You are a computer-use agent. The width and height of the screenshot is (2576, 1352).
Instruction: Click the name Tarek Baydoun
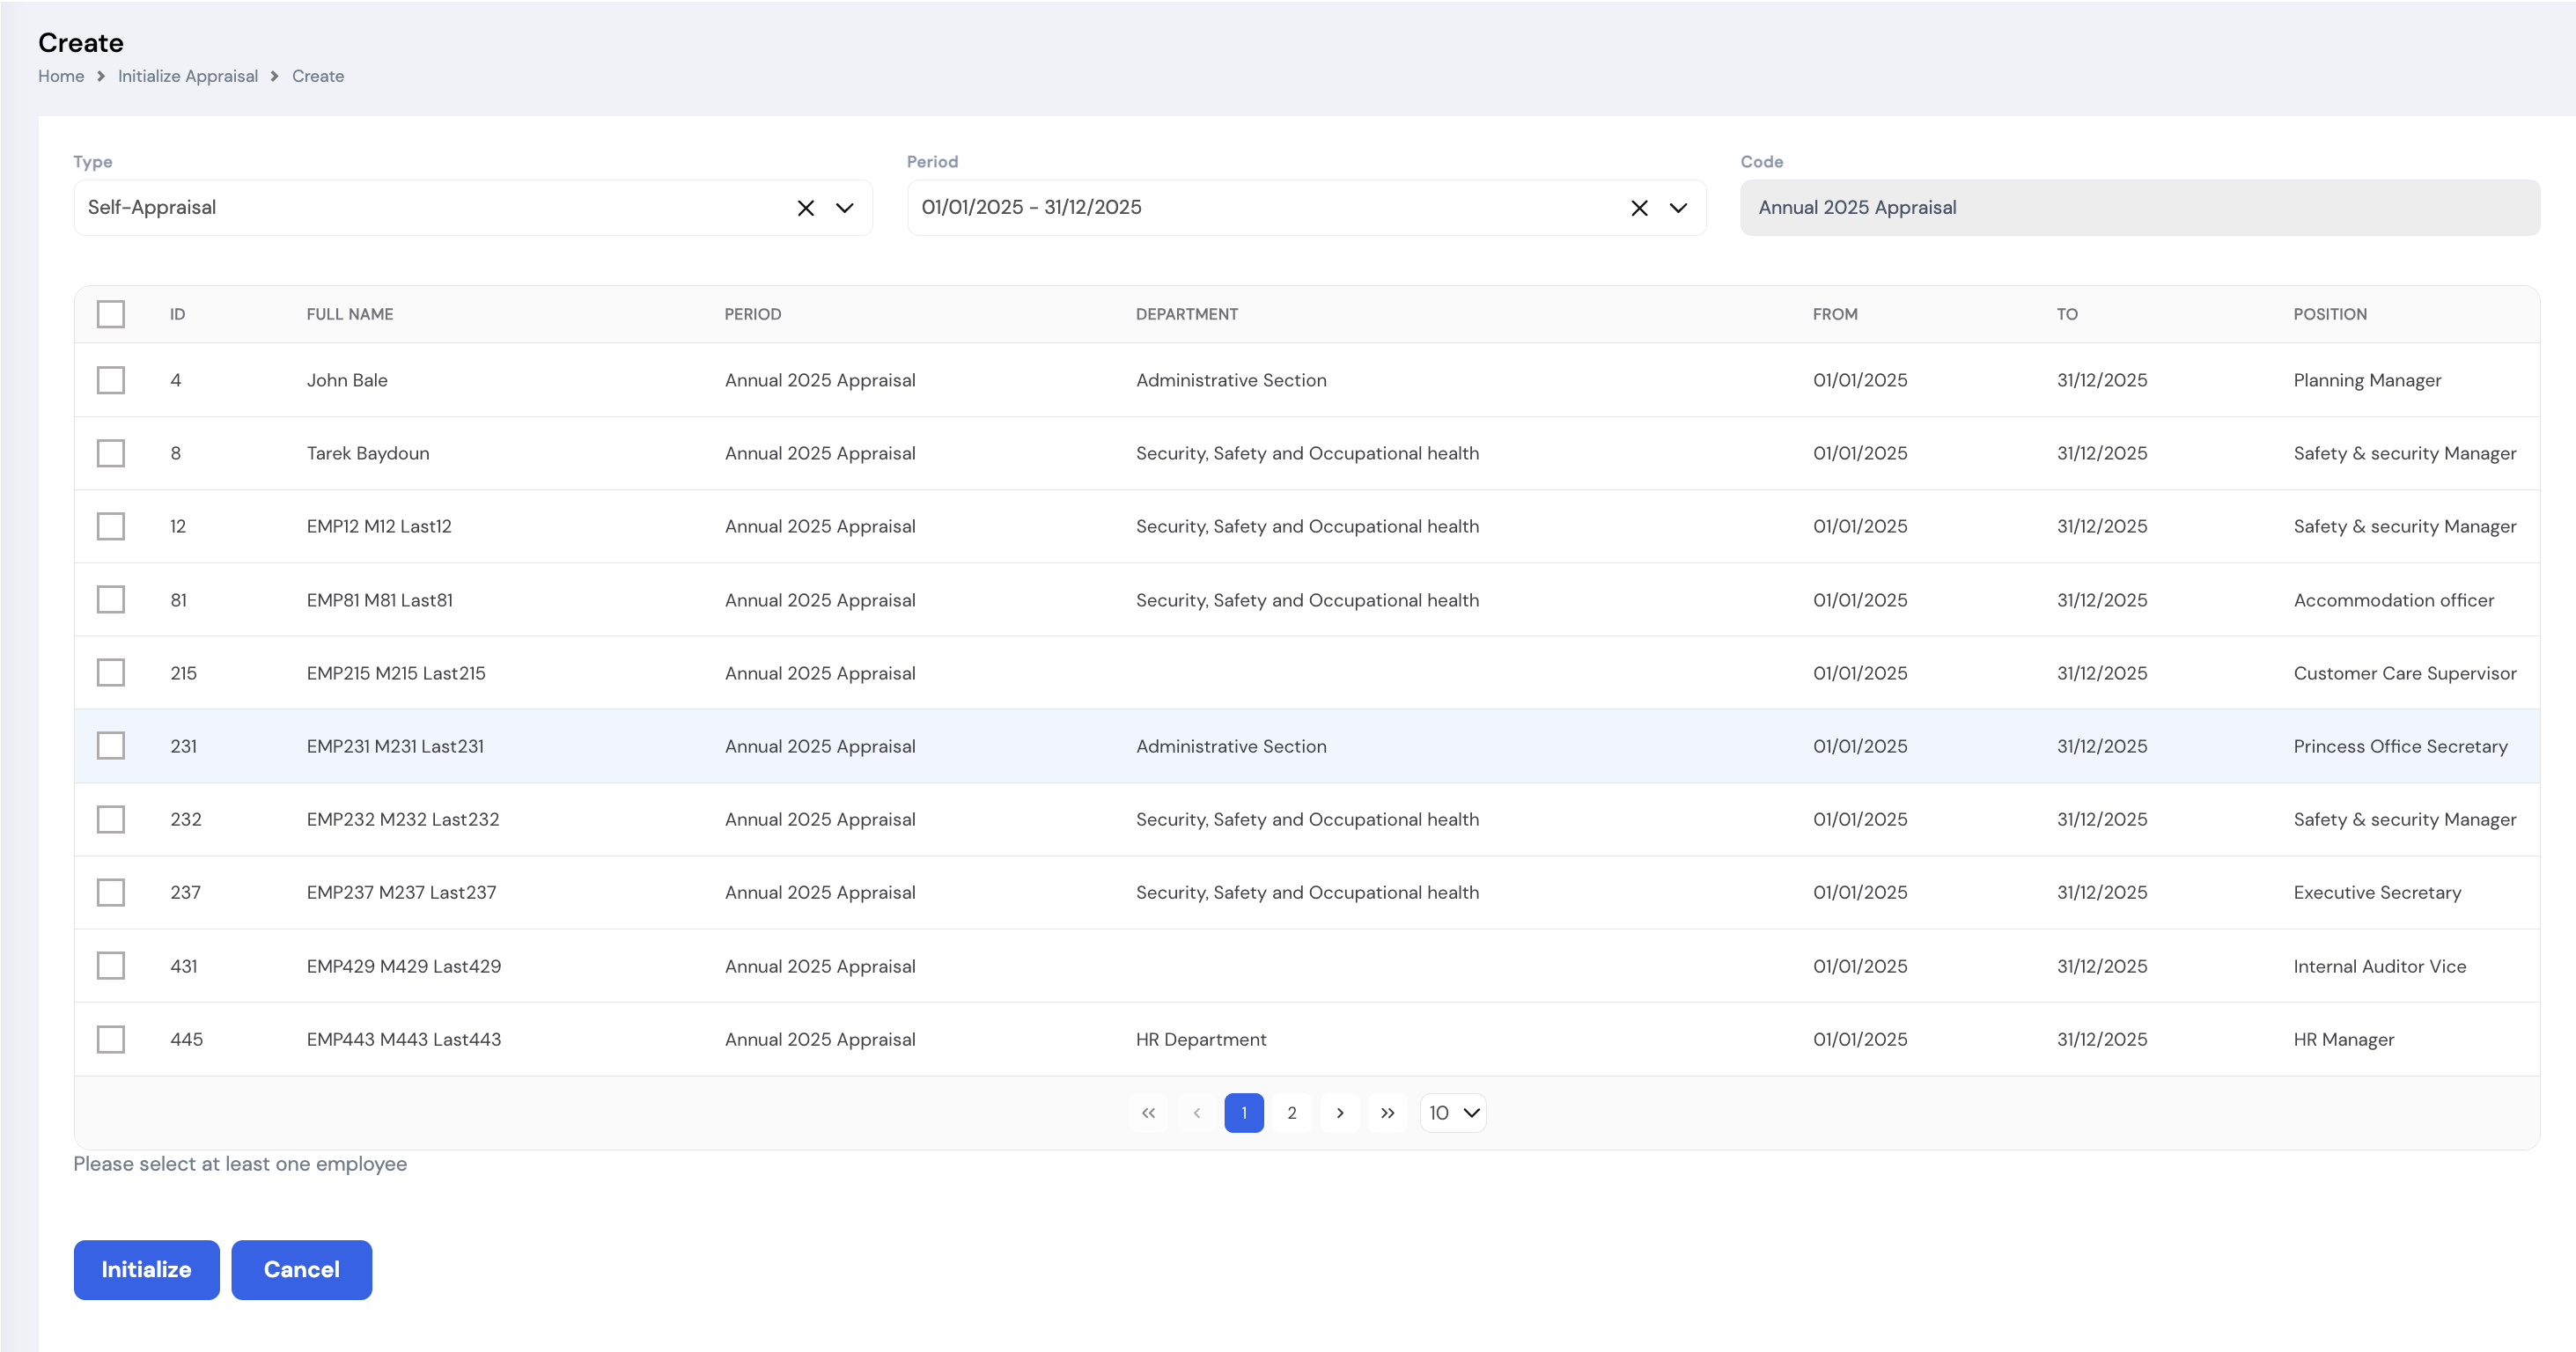pos(368,453)
